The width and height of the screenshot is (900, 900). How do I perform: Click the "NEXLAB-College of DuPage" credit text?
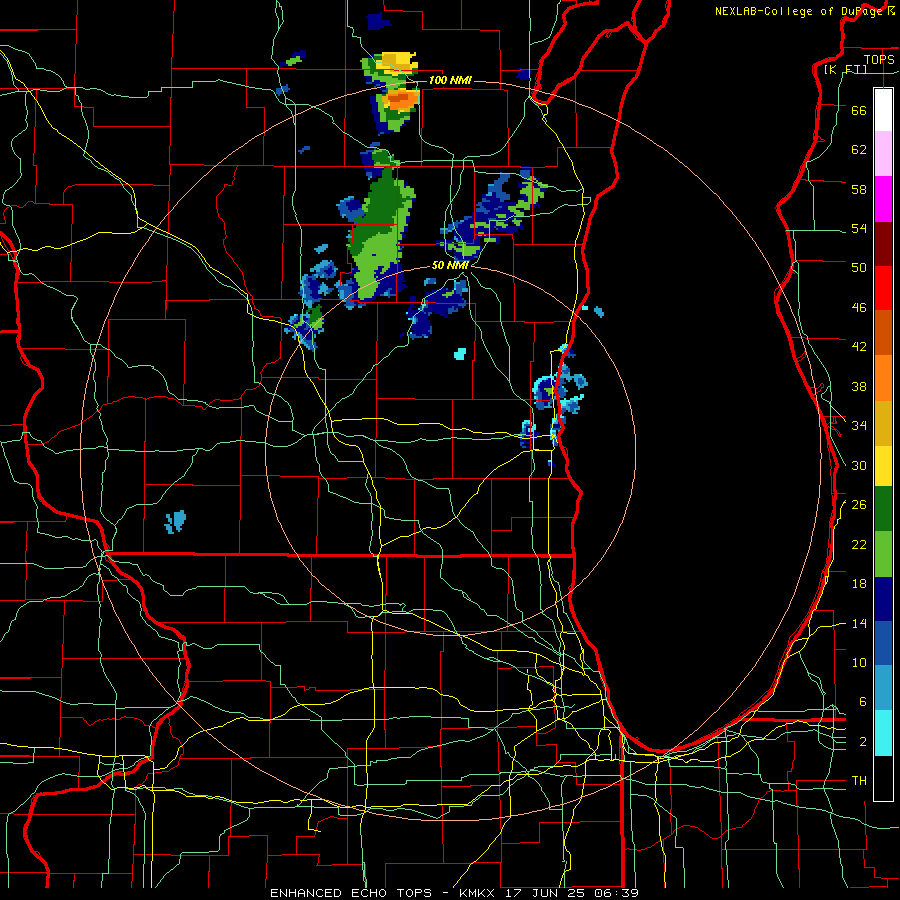[800, 11]
